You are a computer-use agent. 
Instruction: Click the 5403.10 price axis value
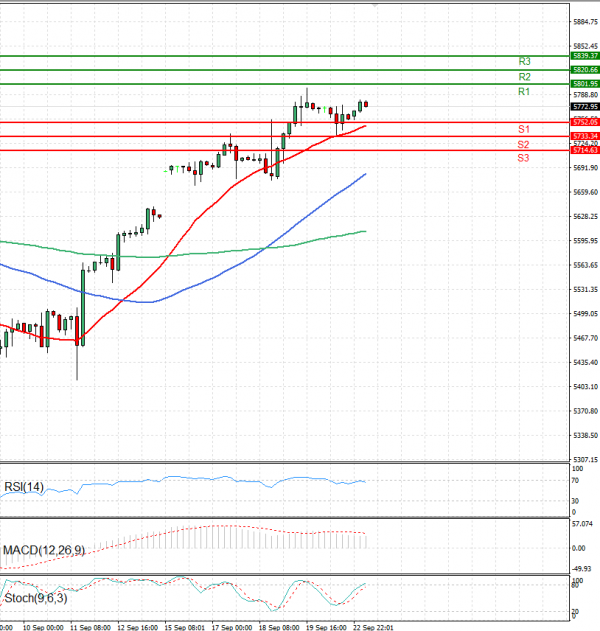(586, 387)
